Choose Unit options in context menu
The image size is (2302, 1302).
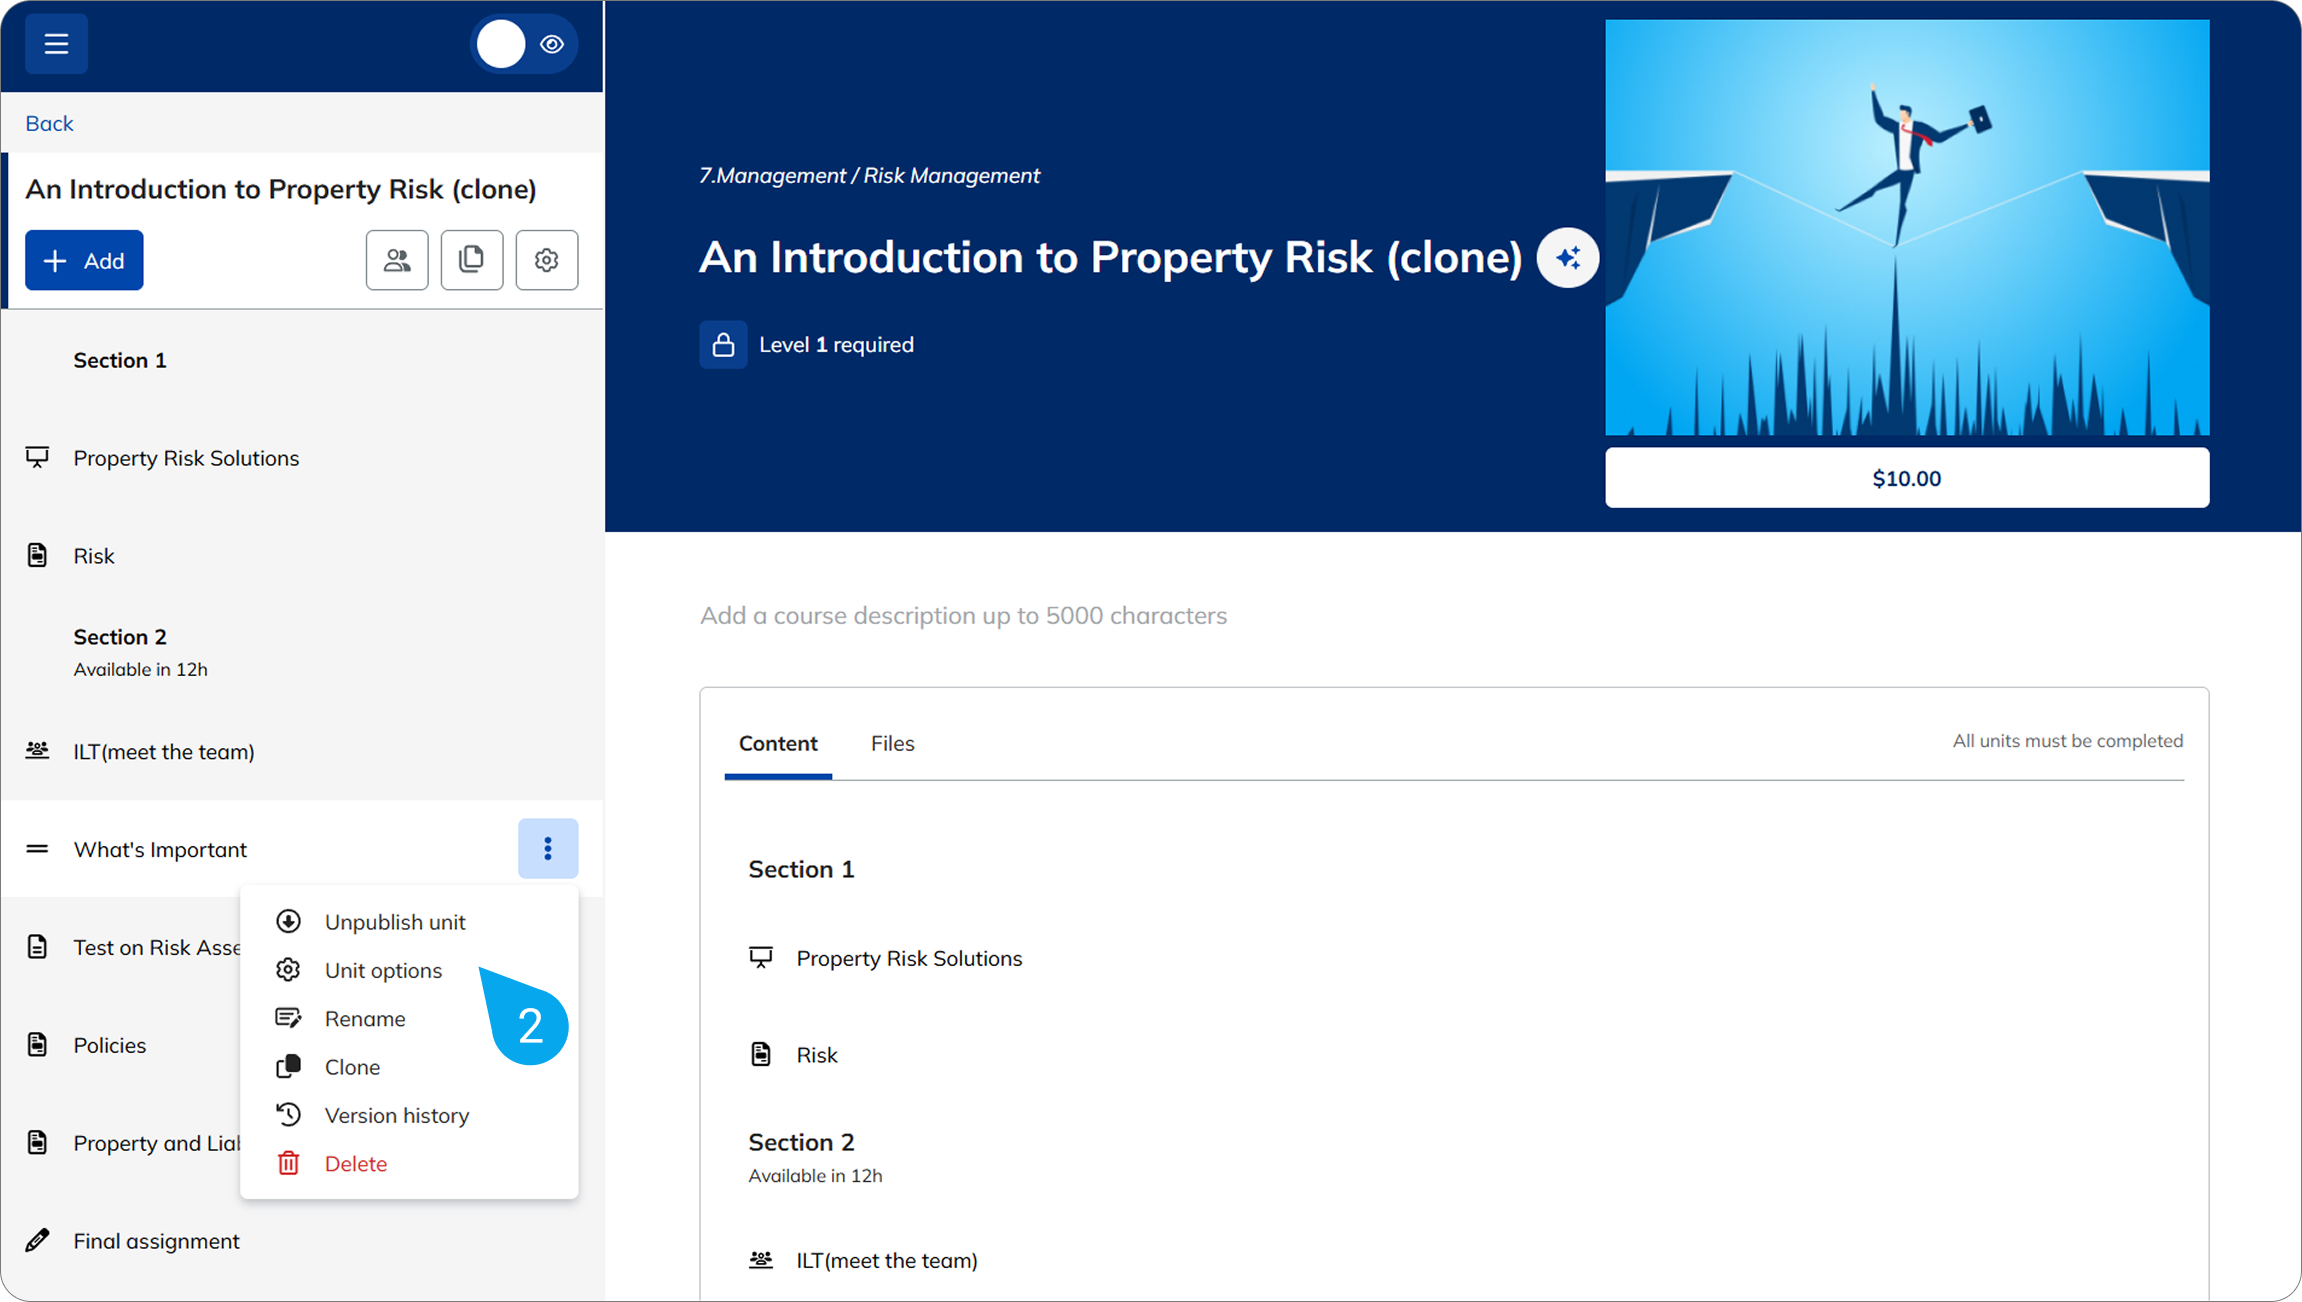click(383, 970)
